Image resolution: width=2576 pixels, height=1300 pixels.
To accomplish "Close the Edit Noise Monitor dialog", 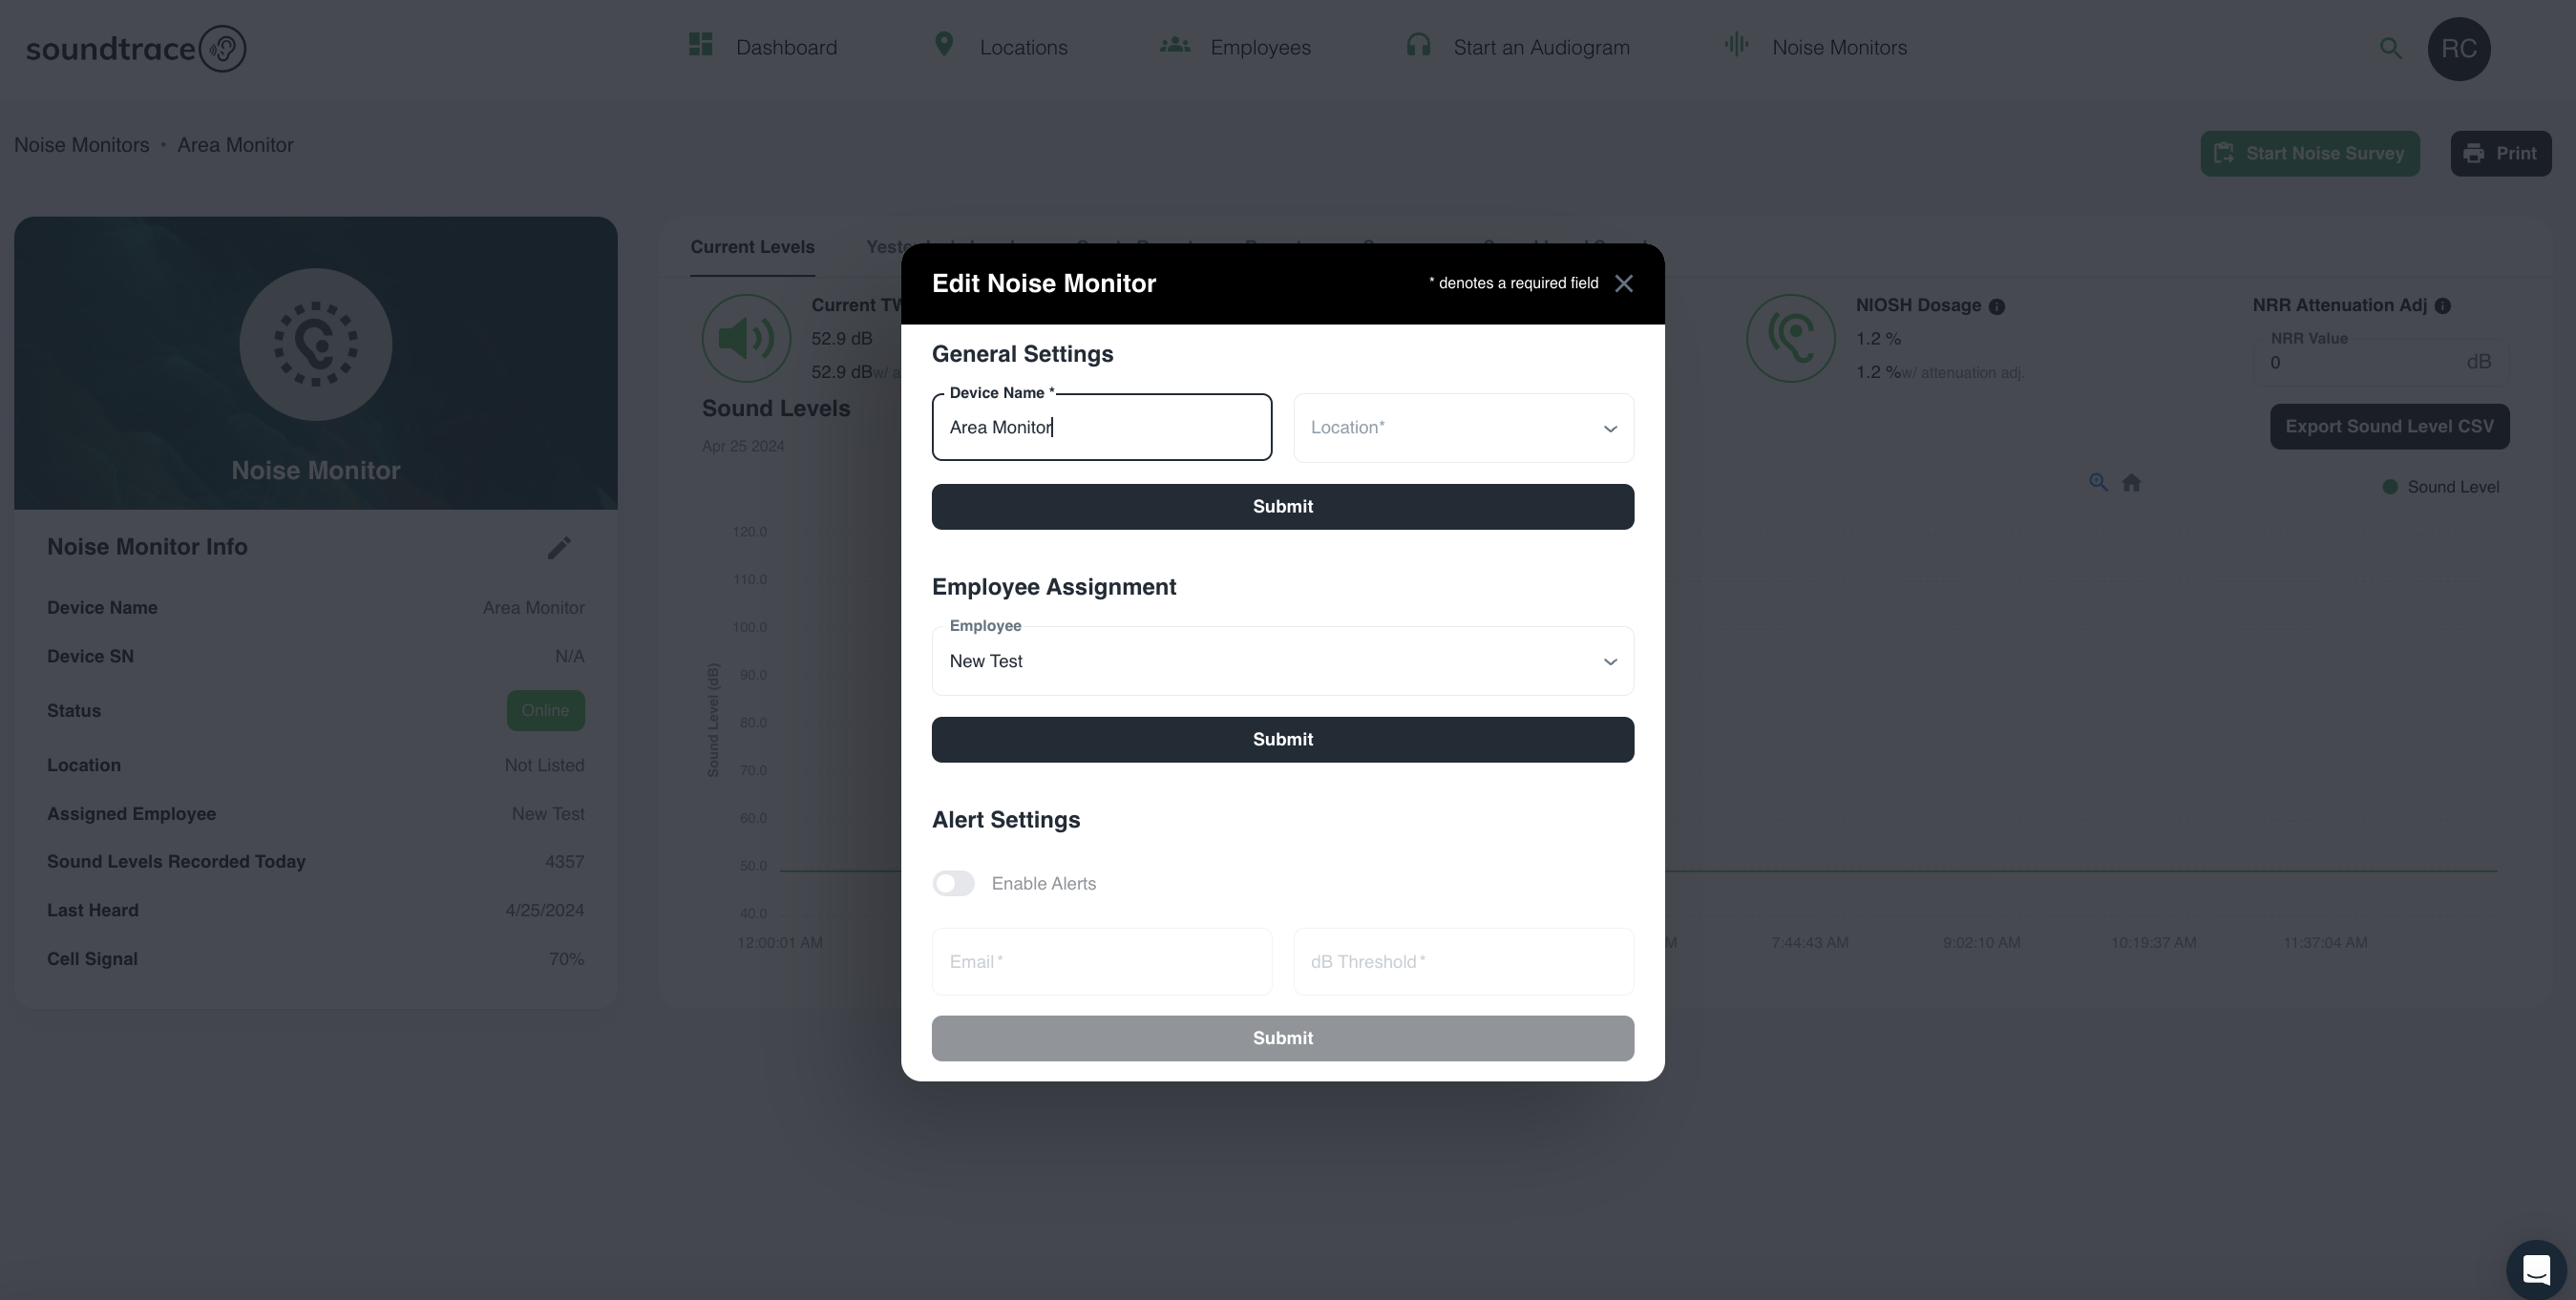I will coord(1623,284).
